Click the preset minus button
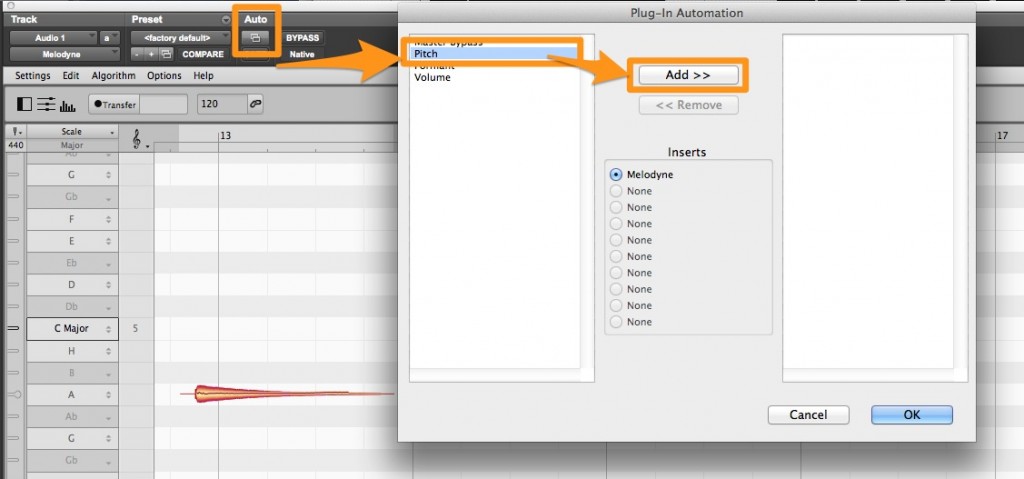This screenshot has height=479, width=1024. (136, 54)
